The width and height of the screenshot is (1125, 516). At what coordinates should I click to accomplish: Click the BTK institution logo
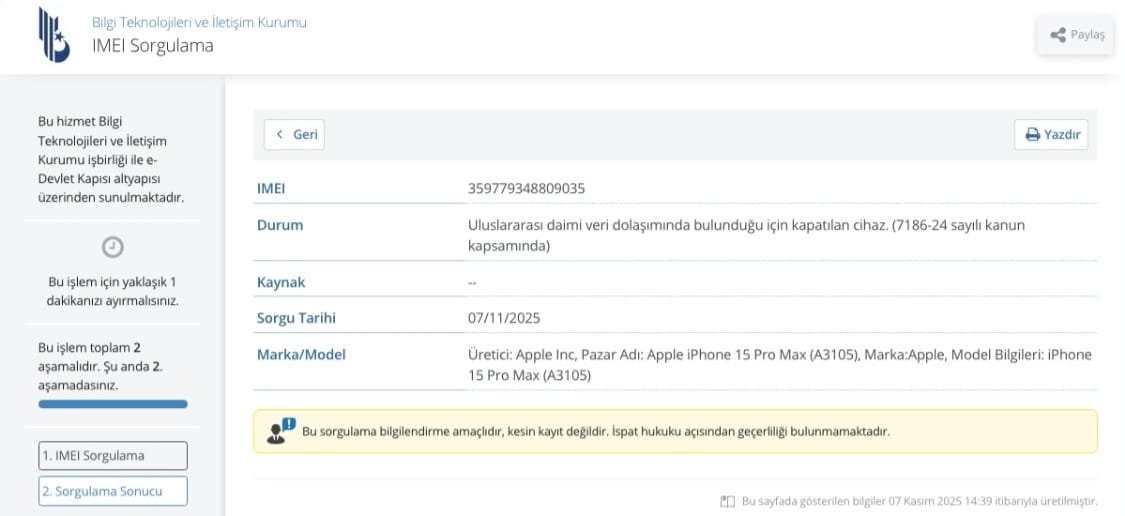(x=54, y=35)
